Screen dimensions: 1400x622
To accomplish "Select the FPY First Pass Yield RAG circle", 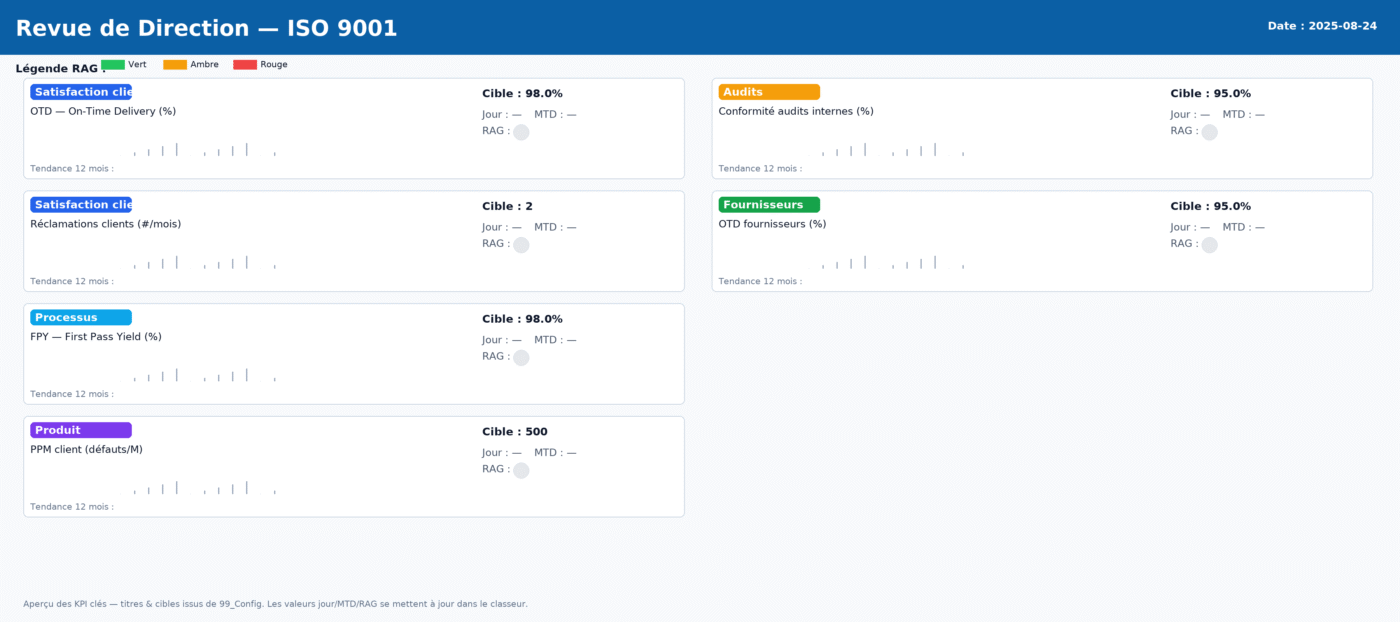I will click(x=521, y=358).
